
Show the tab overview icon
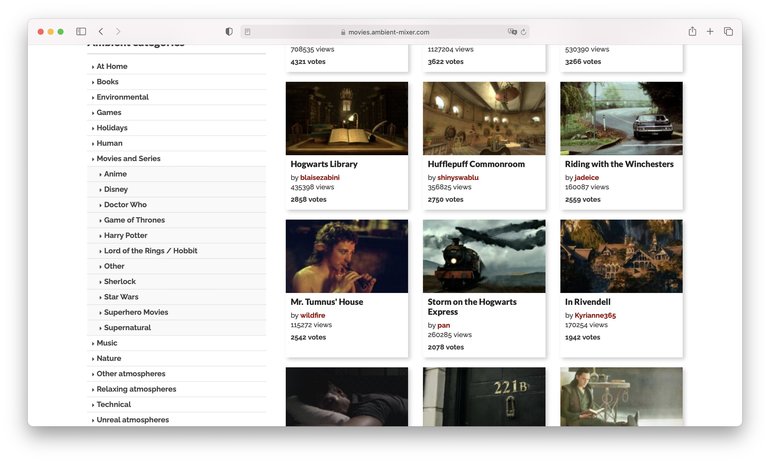tap(728, 31)
